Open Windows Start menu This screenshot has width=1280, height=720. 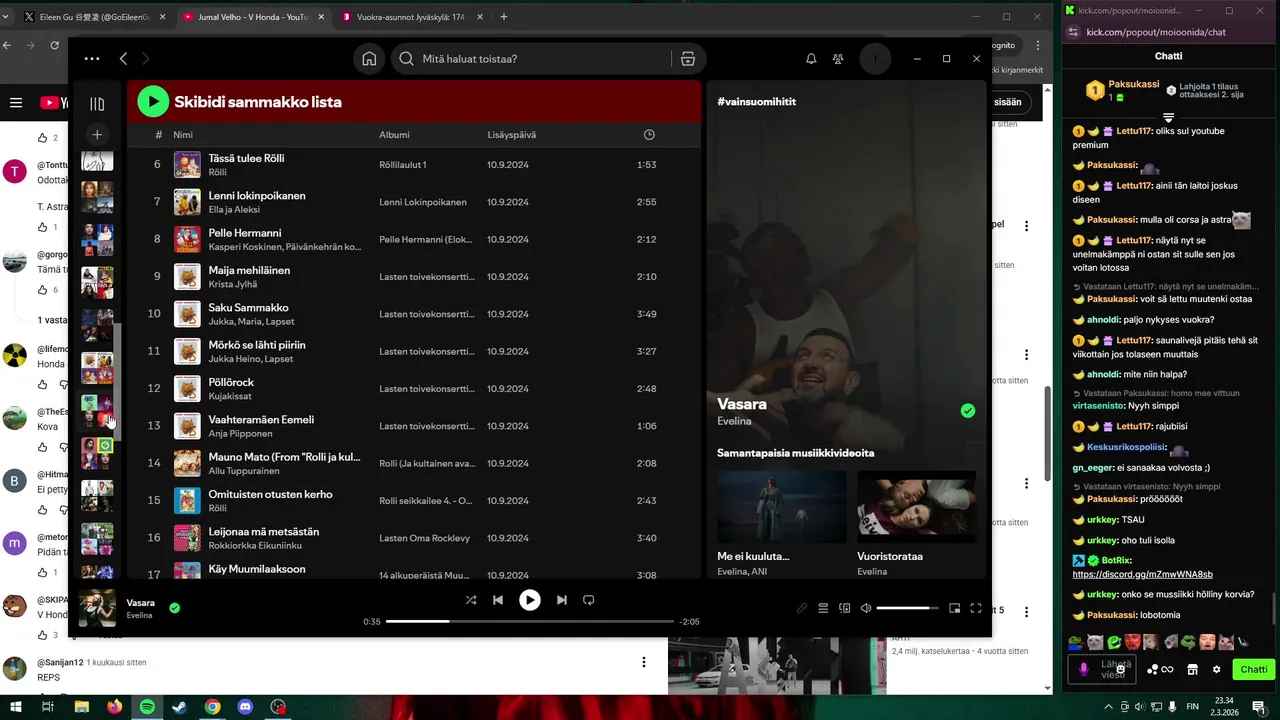click(16, 707)
